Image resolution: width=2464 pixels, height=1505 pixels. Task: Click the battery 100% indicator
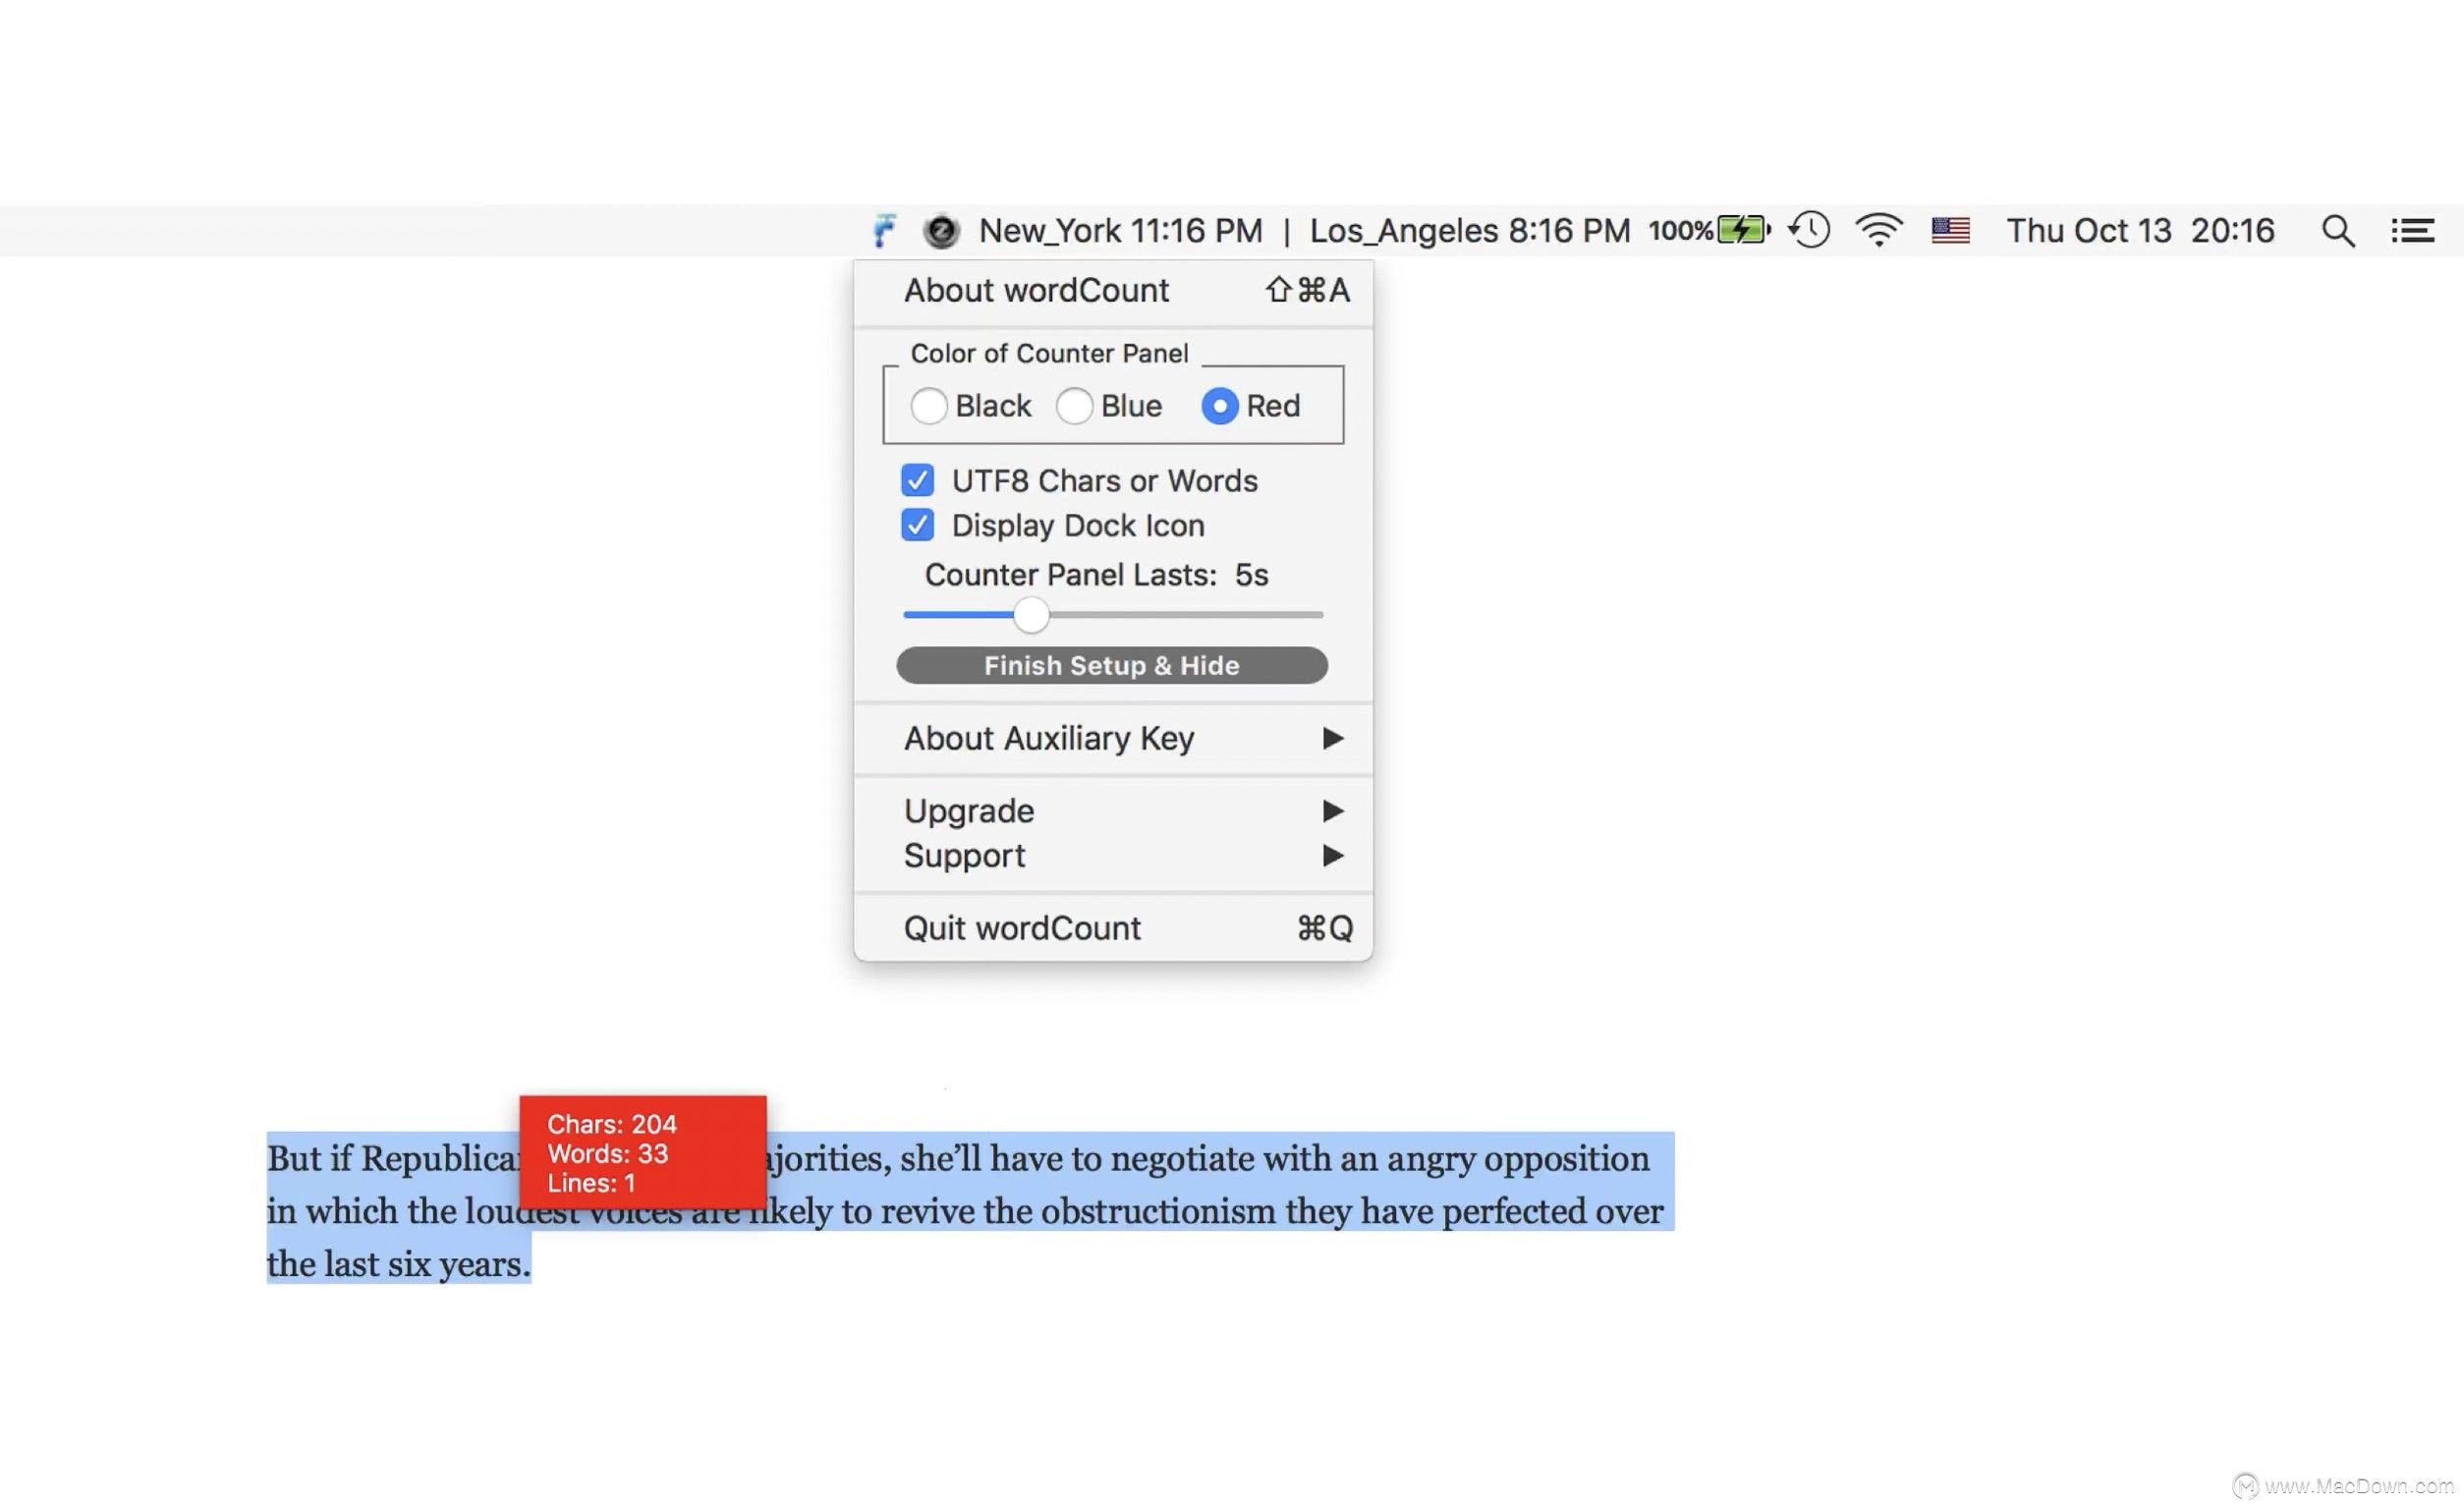point(1709,230)
